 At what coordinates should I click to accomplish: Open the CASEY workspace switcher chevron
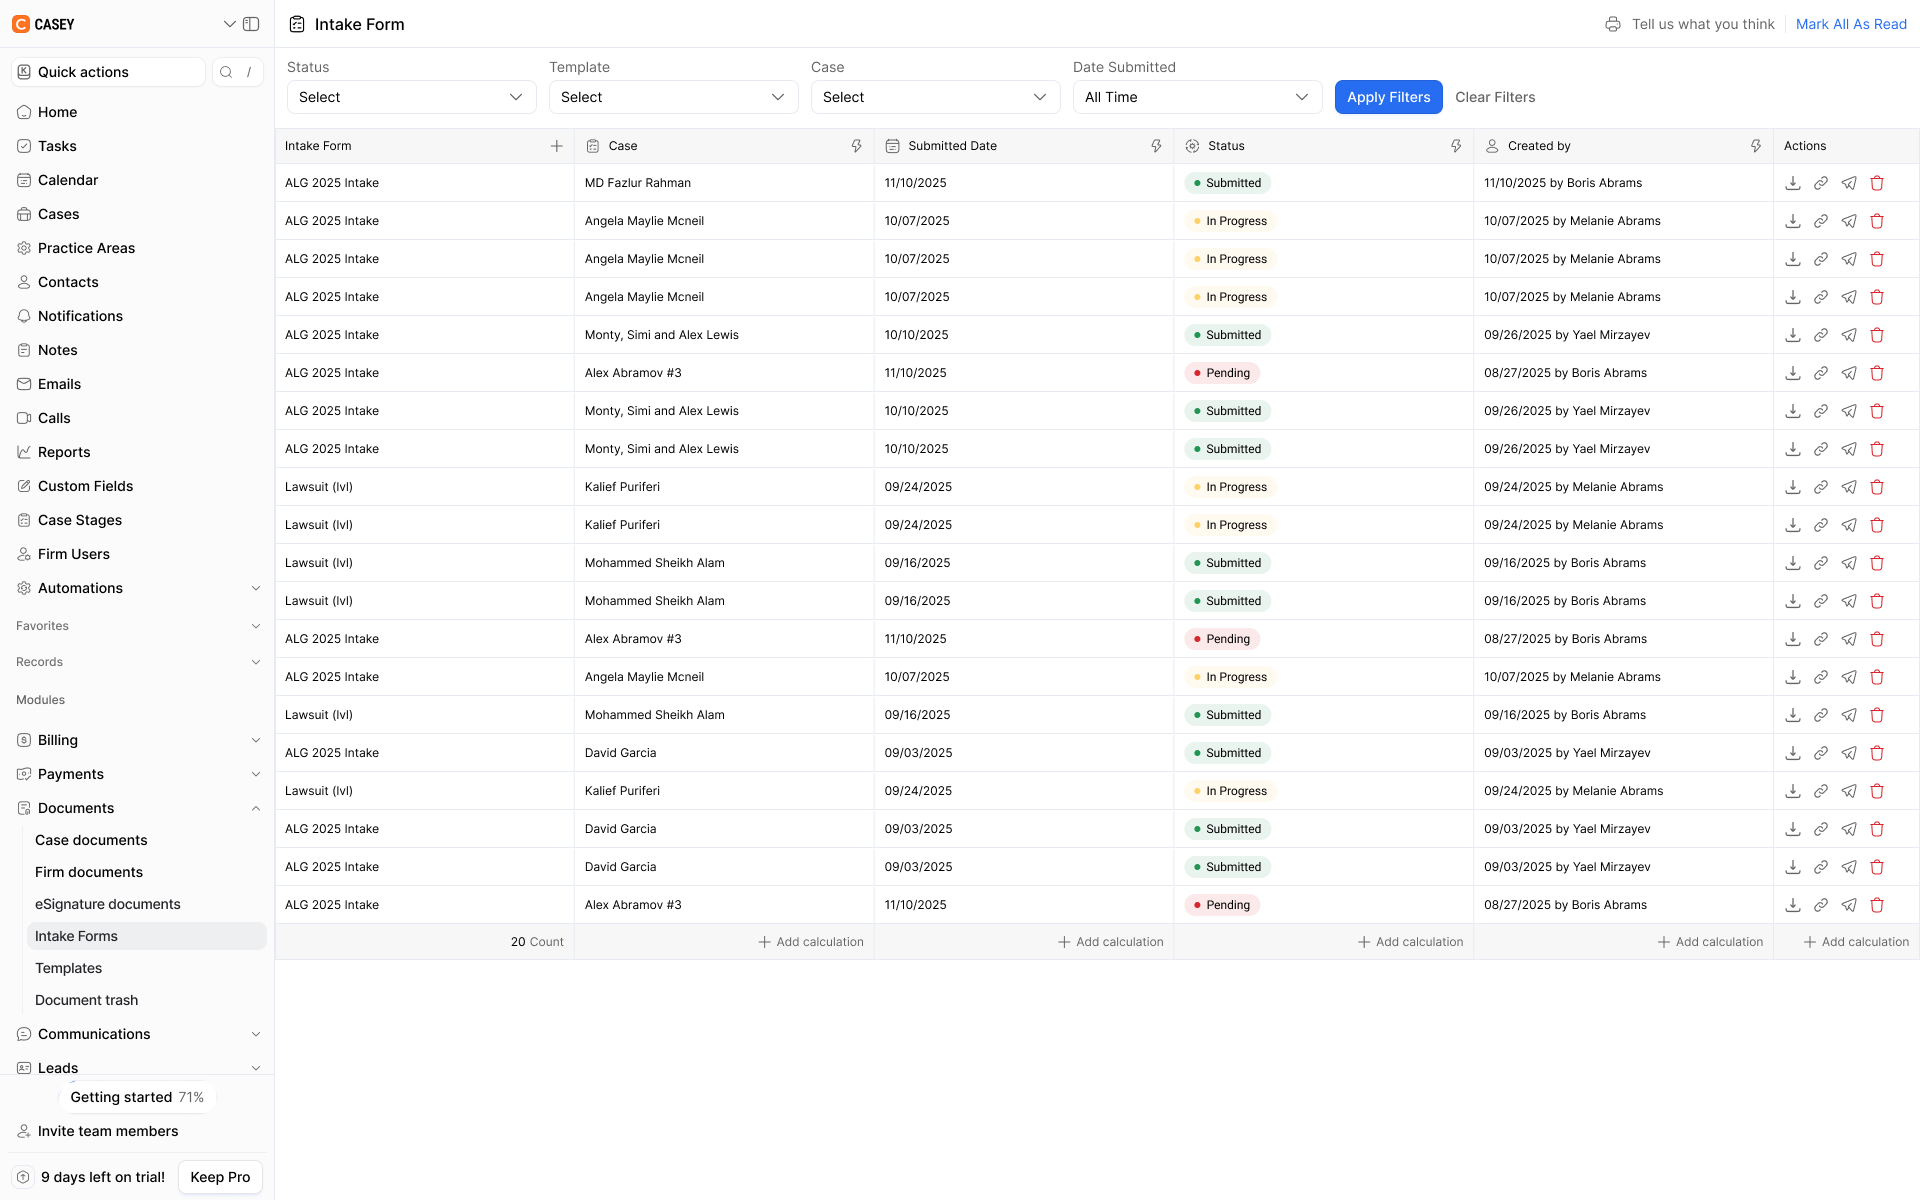point(229,24)
